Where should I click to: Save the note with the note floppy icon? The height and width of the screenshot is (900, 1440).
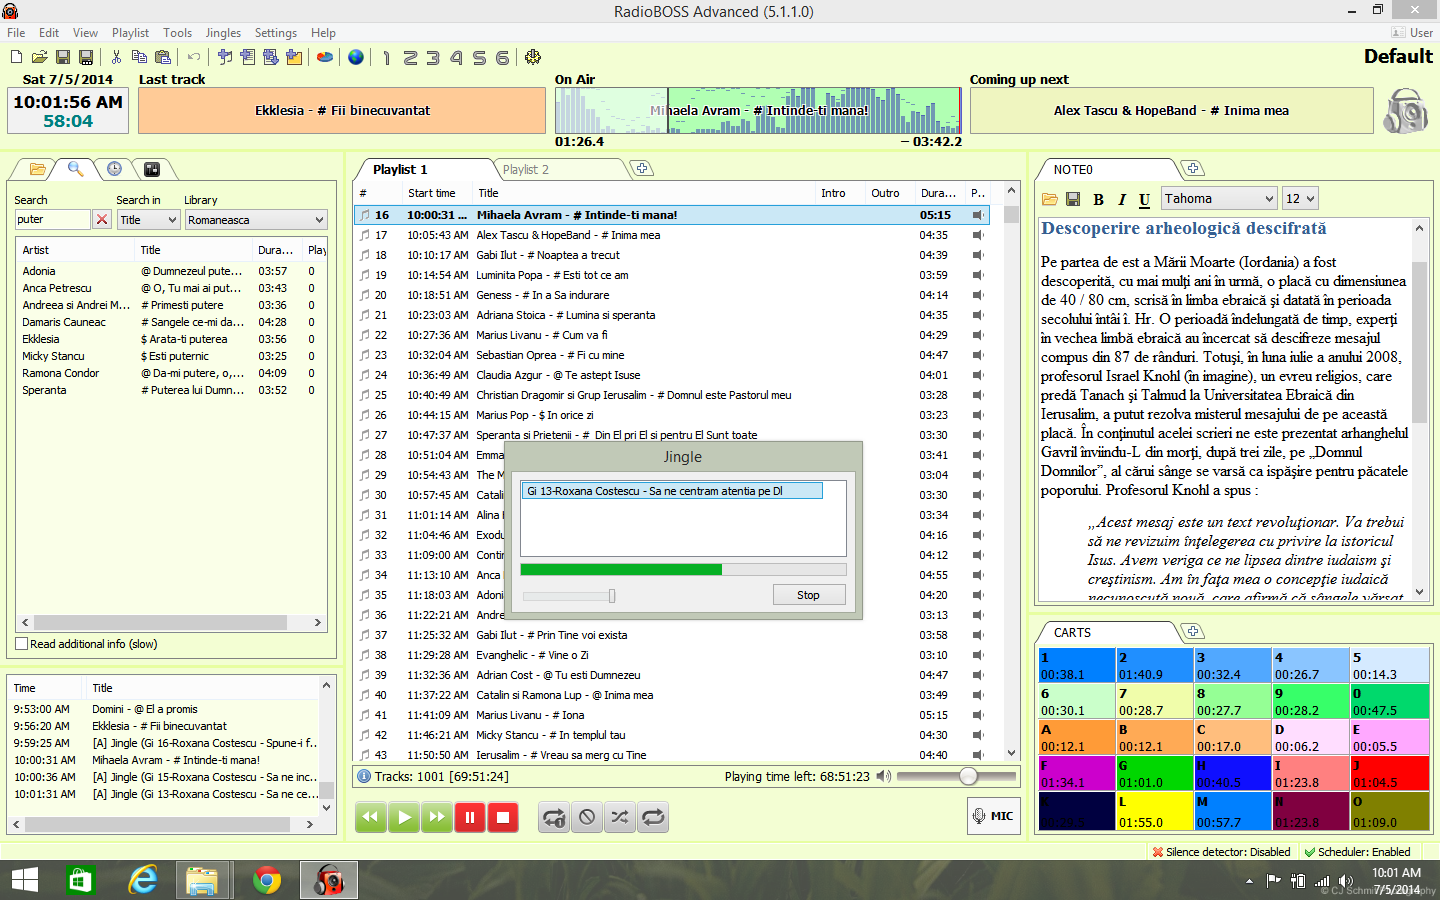(1073, 199)
